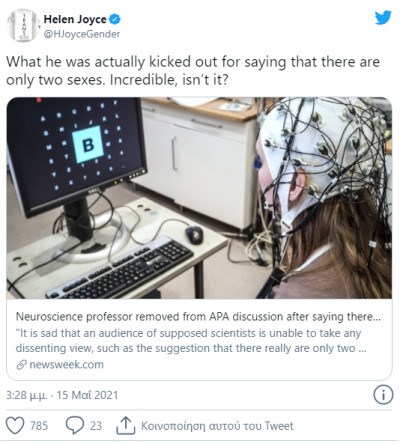Open the tweet timestamp 15 Μαΐ 2021

pyautogui.click(x=87, y=395)
